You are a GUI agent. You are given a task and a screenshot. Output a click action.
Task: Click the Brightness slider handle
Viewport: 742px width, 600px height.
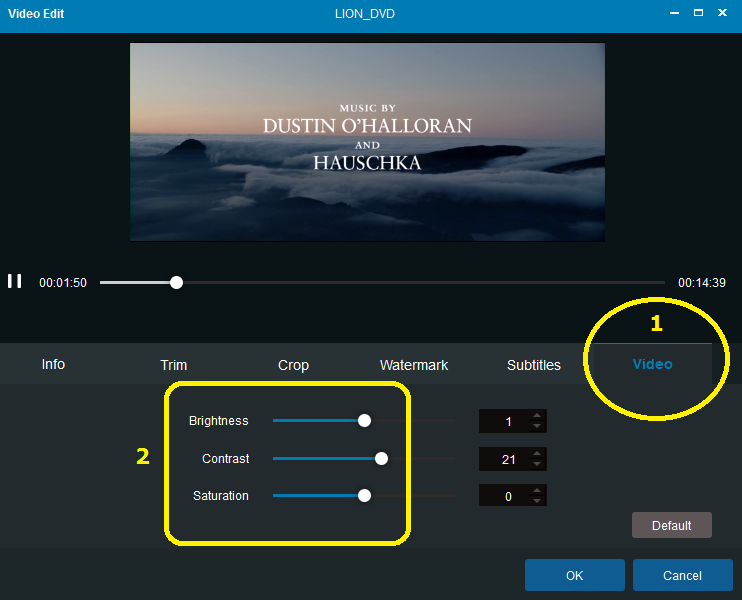(x=364, y=421)
